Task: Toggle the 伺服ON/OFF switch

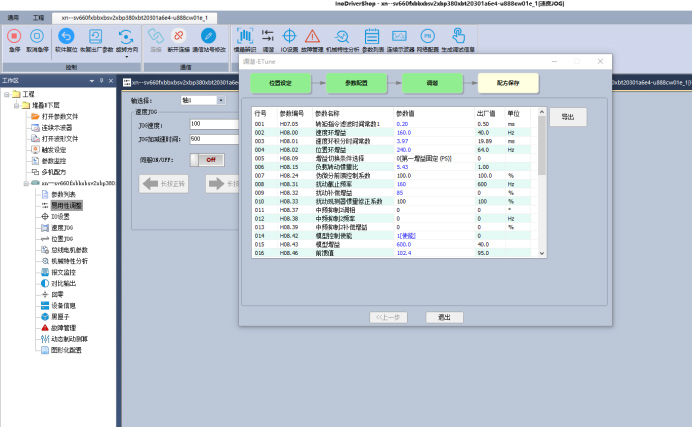Action: (210, 159)
